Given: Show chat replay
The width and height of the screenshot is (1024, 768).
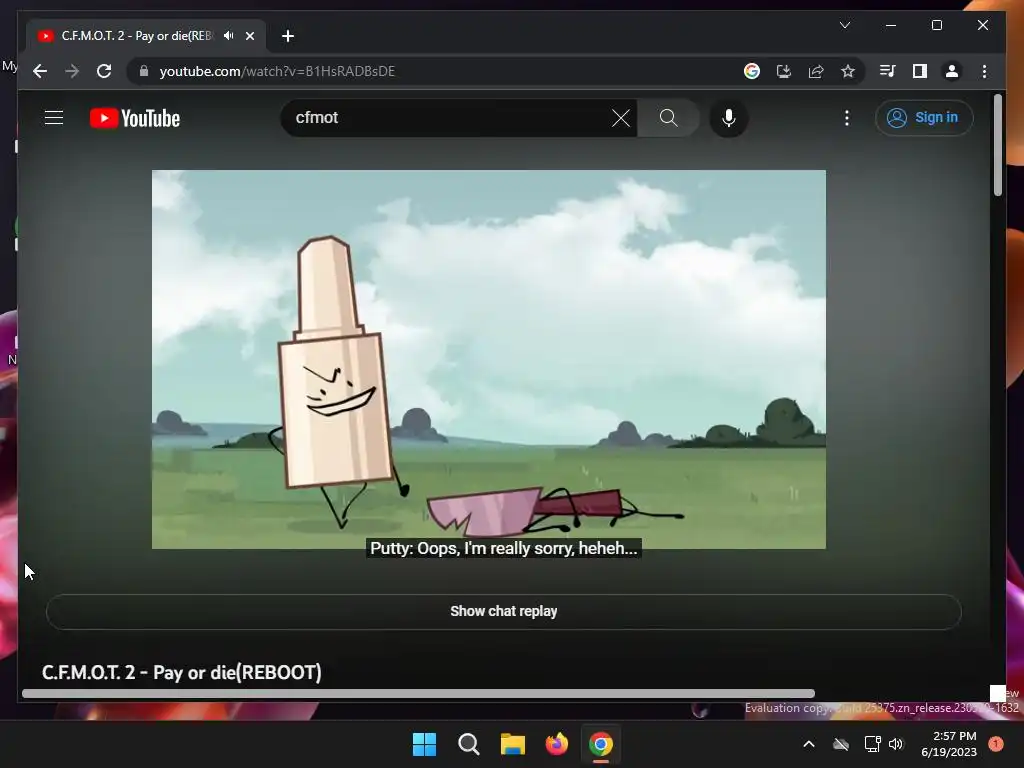Looking at the screenshot, I should (504, 611).
